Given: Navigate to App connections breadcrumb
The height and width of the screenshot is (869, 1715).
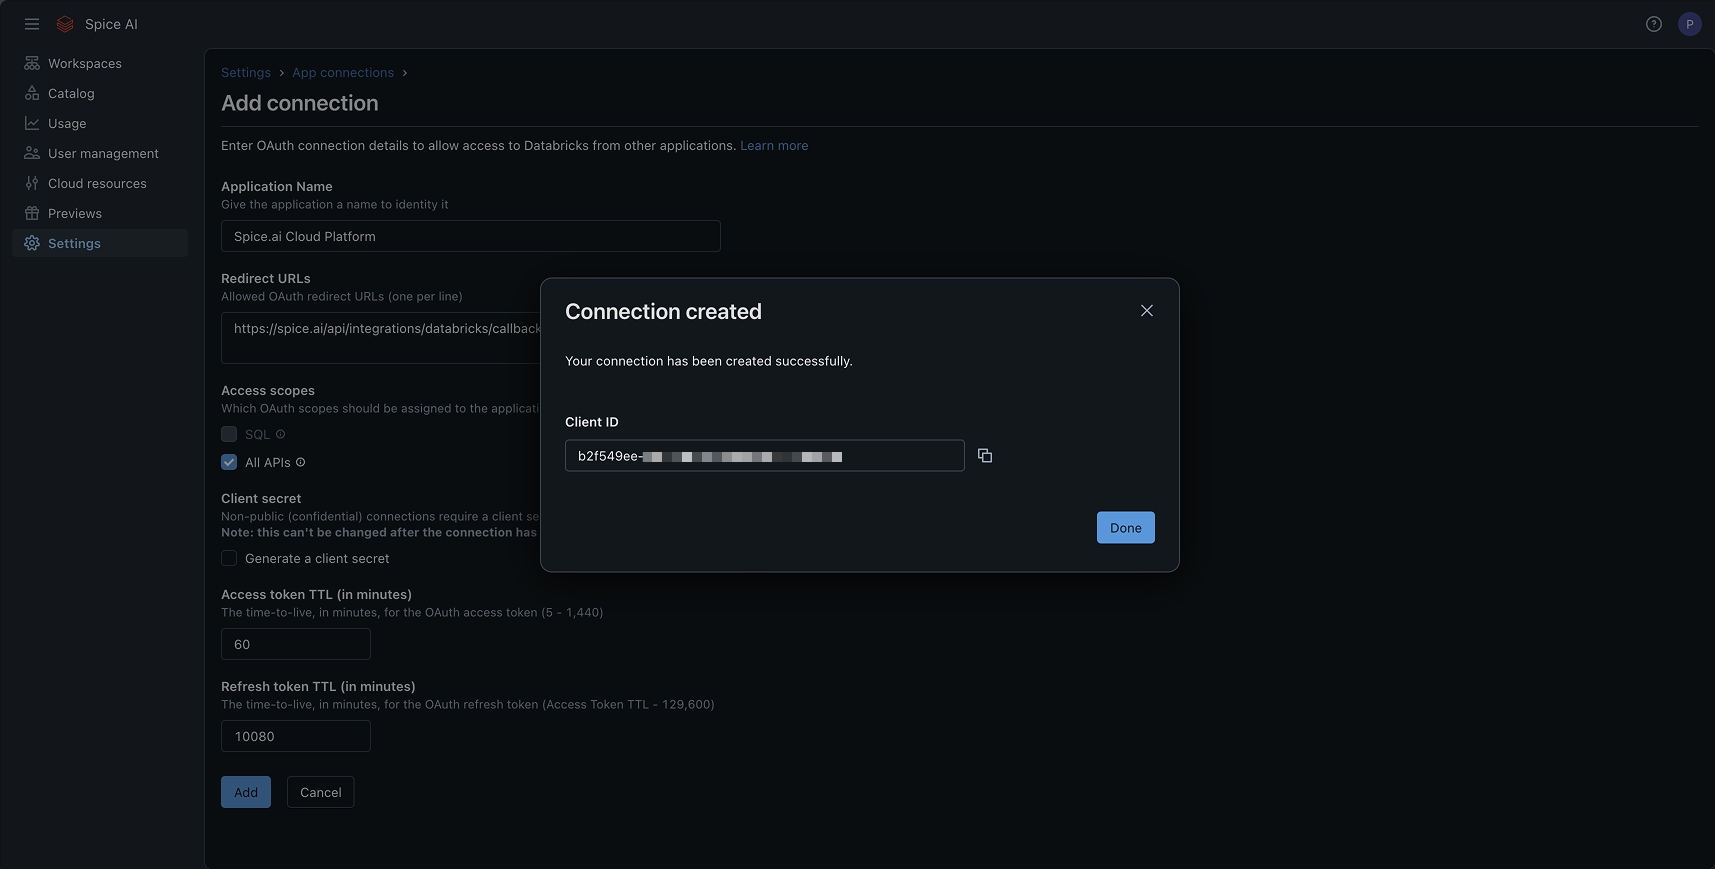Looking at the screenshot, I should 343,72.
